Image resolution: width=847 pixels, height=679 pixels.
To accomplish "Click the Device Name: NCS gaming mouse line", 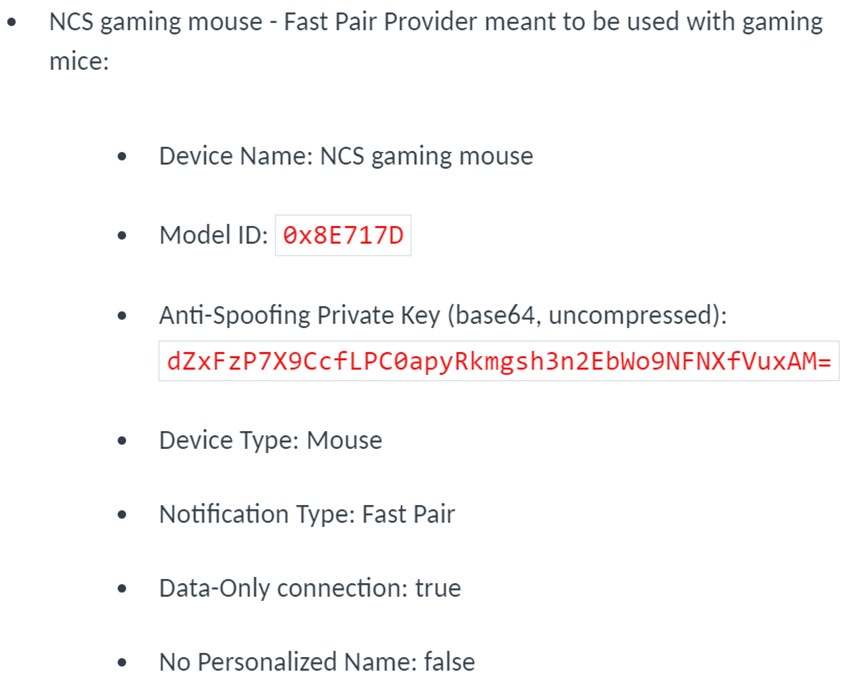I will coord(346,156).
